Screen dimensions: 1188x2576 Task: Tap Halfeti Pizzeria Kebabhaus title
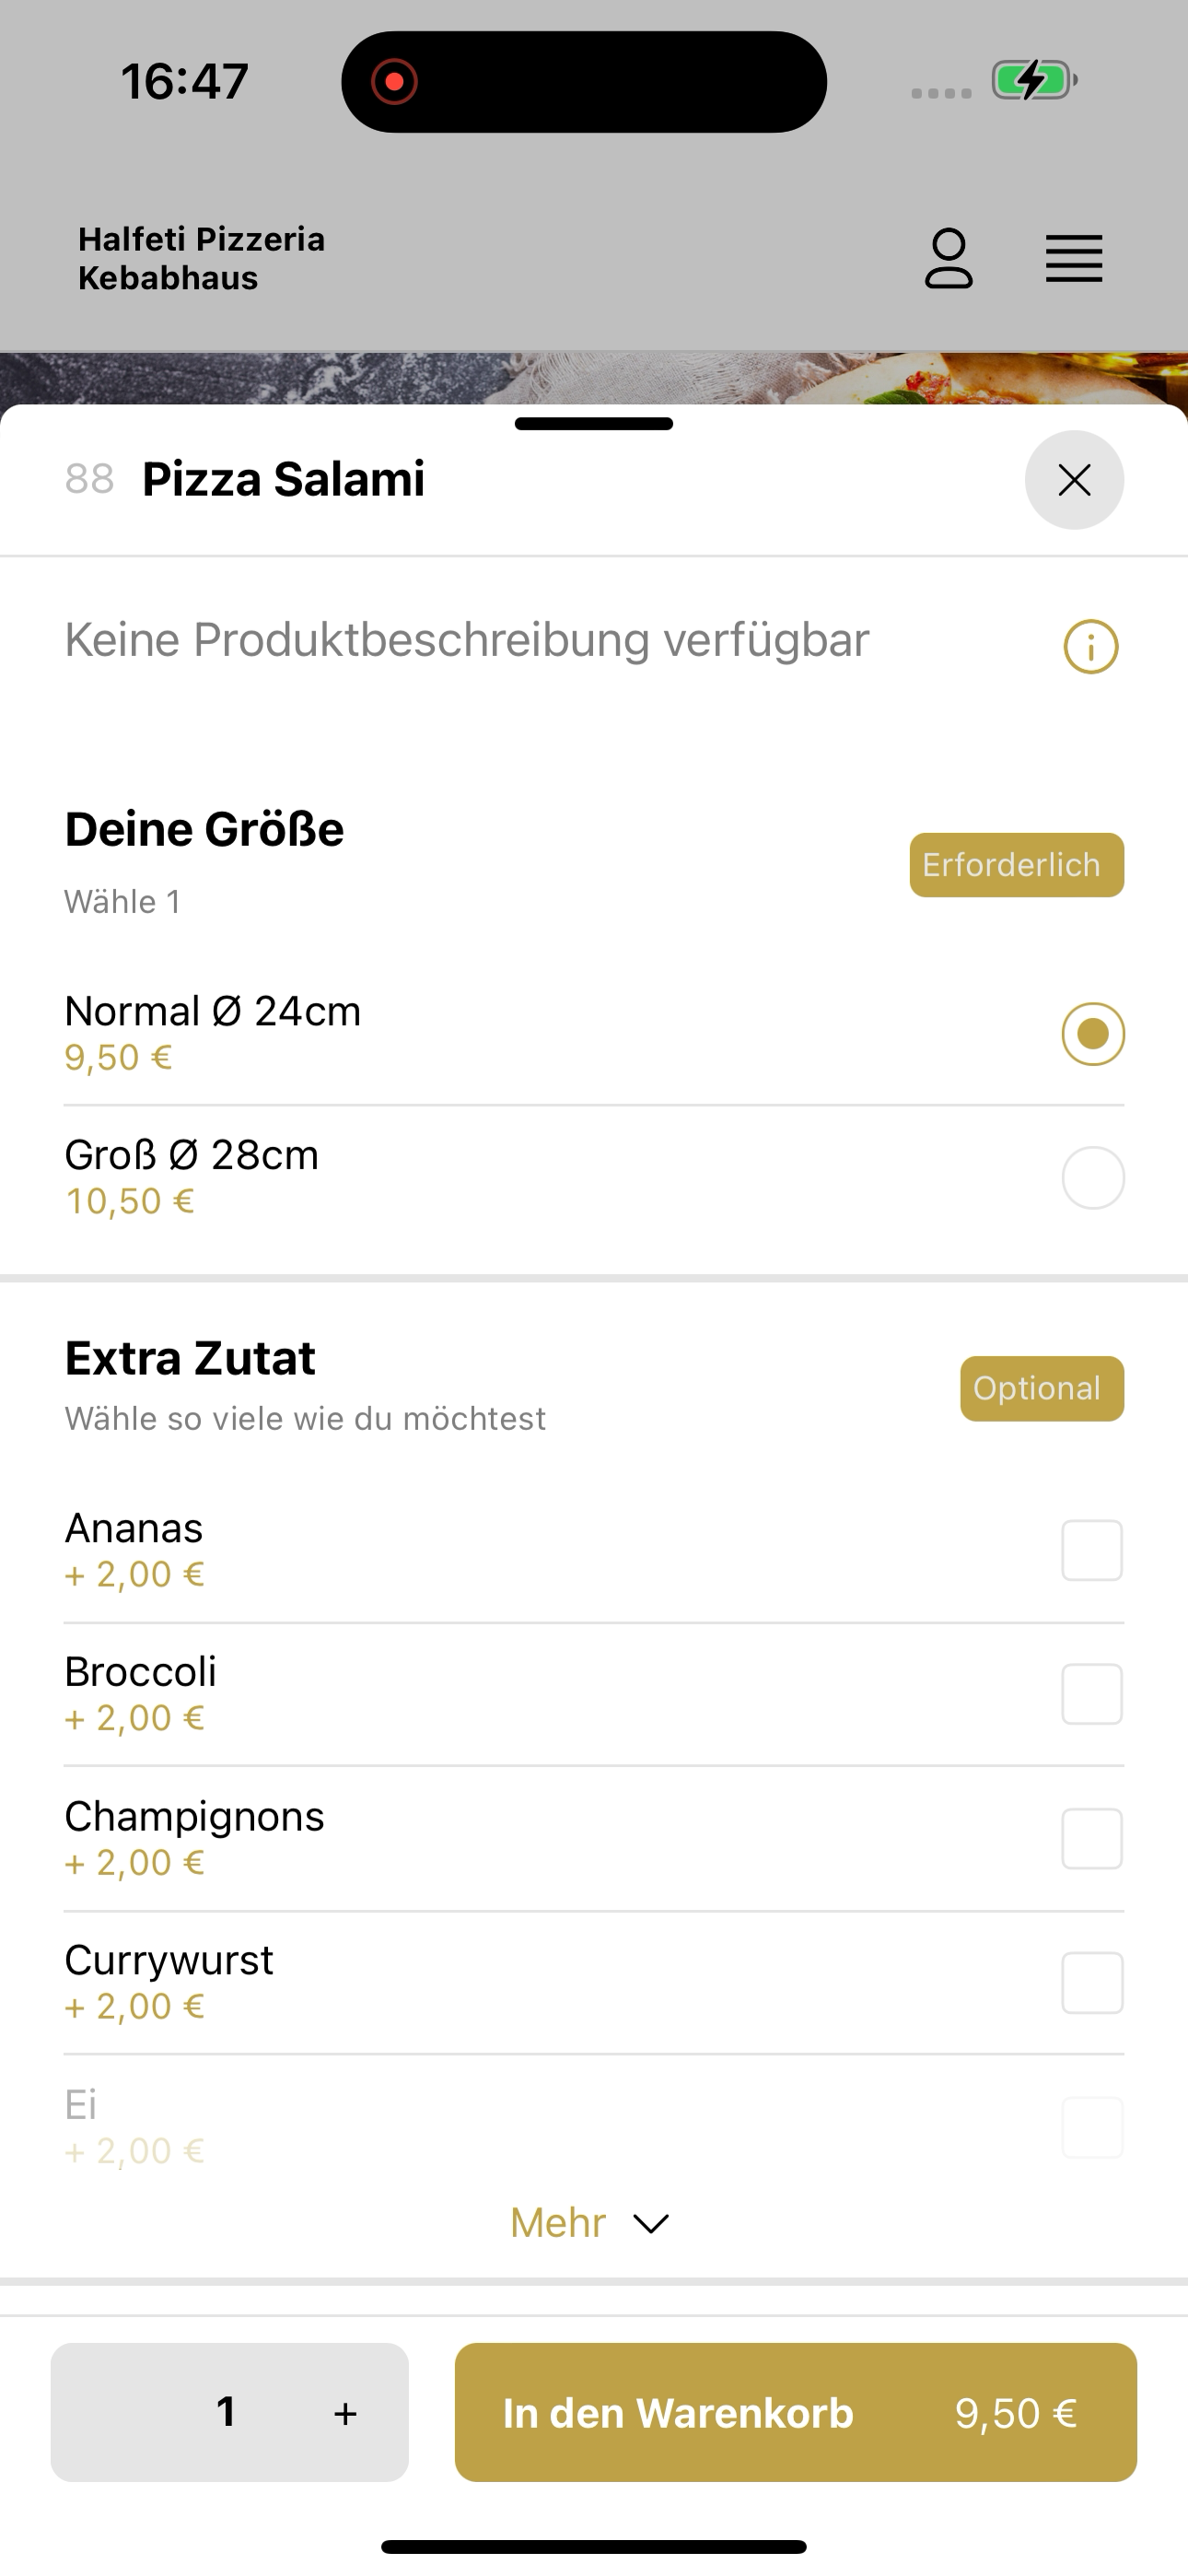pos(201,258)
